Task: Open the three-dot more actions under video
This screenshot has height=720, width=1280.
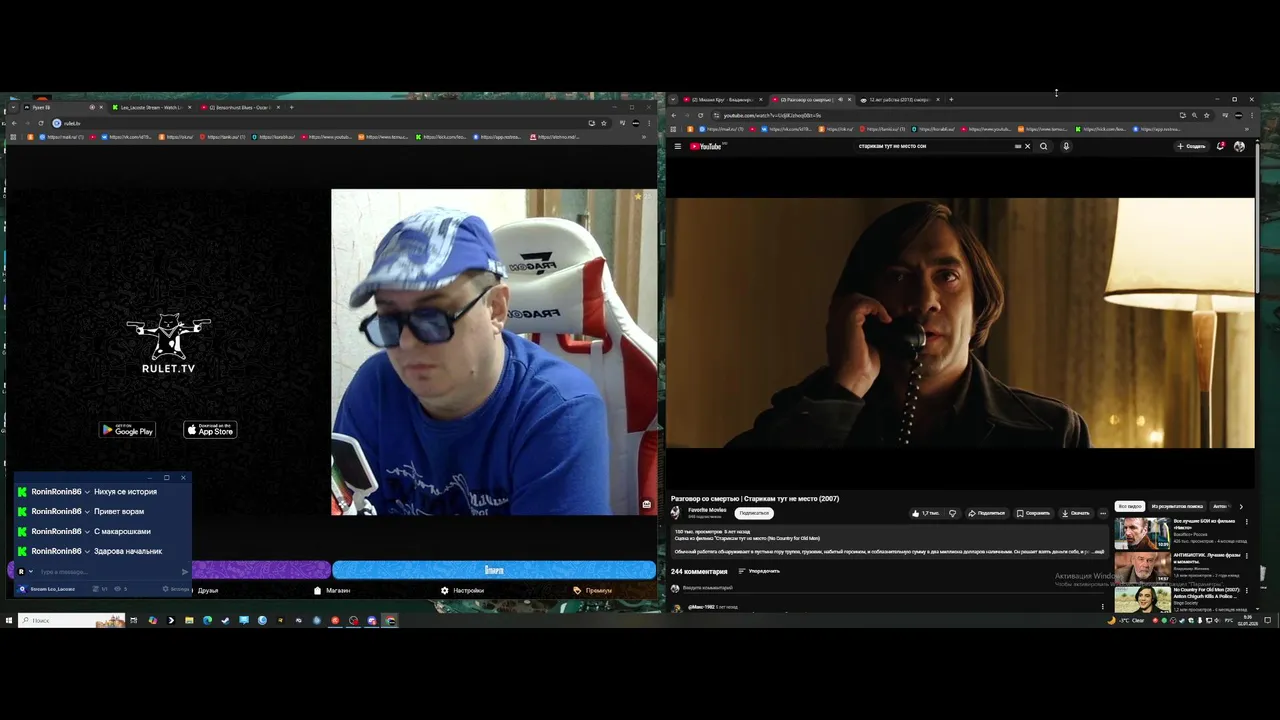Action: tap(1103, 513)
